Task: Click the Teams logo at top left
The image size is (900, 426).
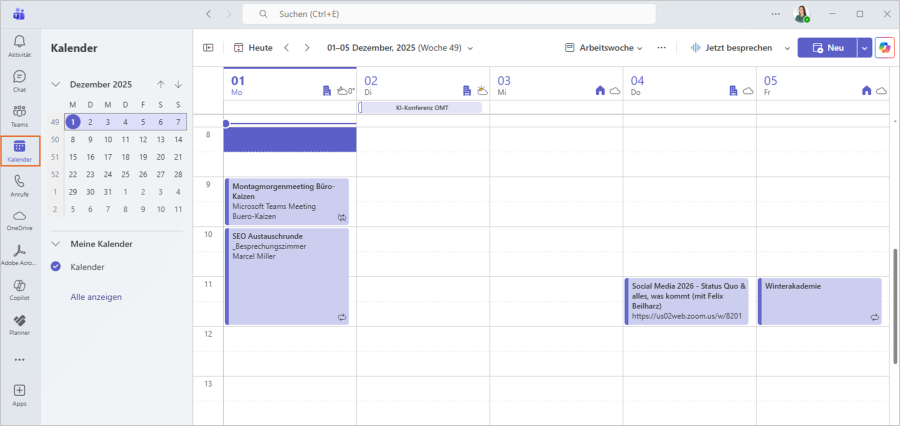Action: (19, 14)
